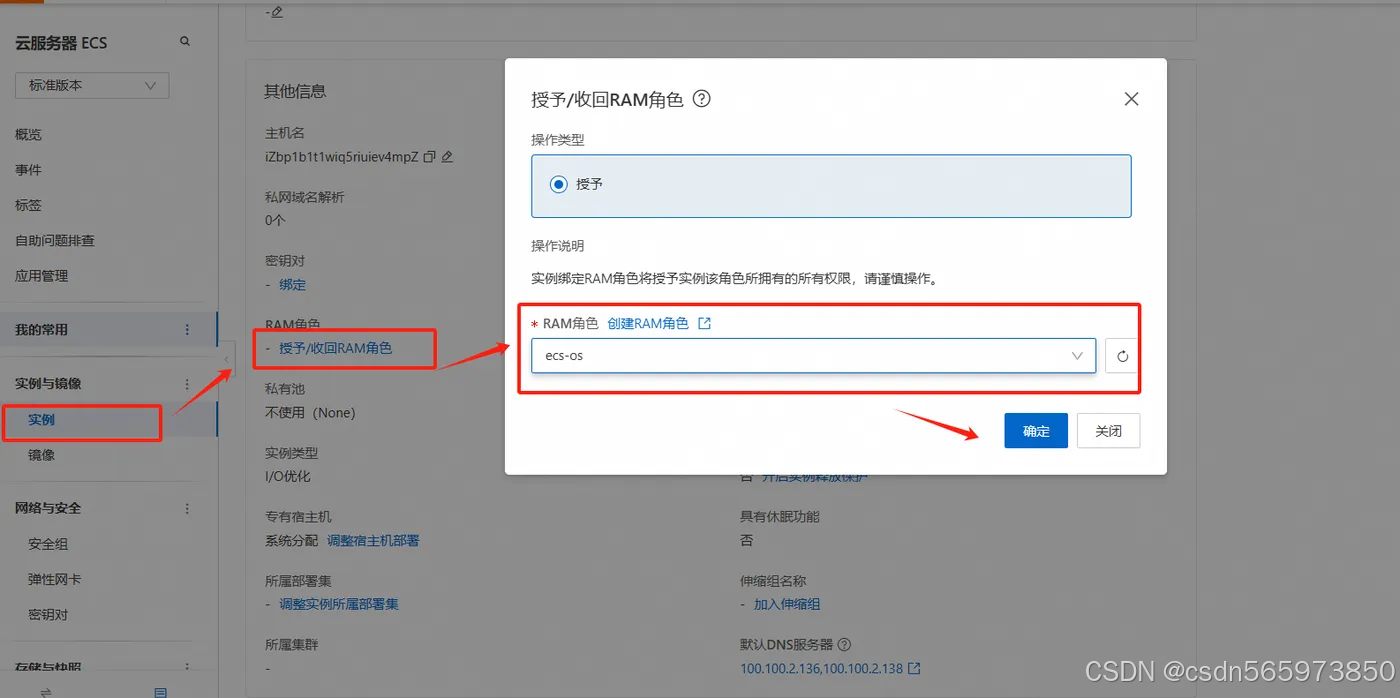The width and height of the screenshot is (1400, 698).
Task: Open the 标准版本 version dropdown
Action: (x=91, y=85)
